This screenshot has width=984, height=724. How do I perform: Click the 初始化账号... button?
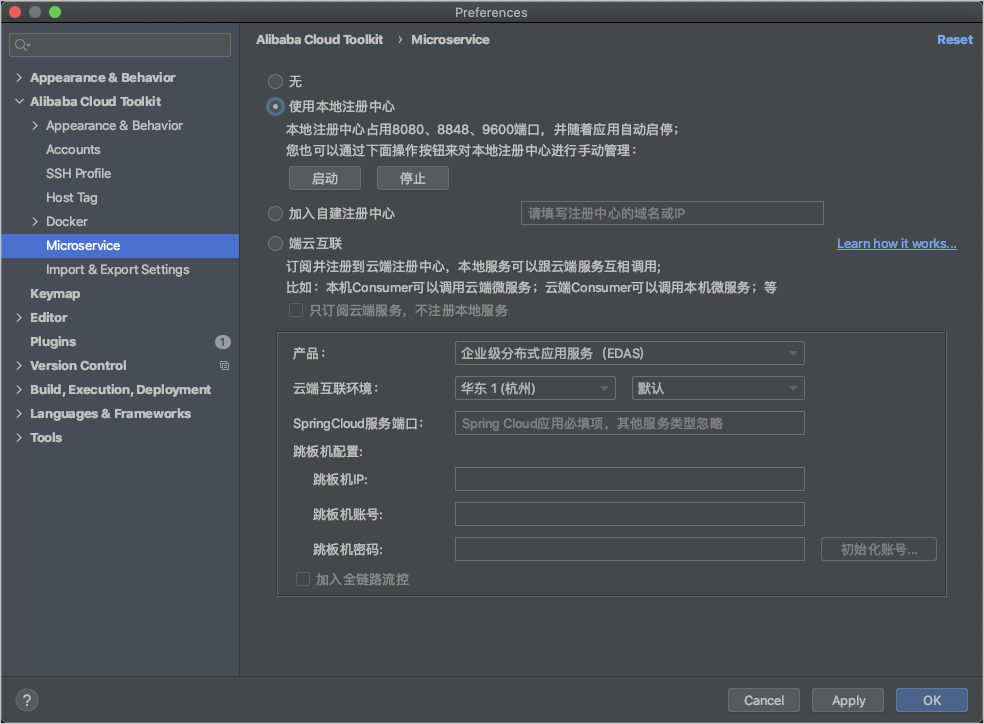point(879,550)
